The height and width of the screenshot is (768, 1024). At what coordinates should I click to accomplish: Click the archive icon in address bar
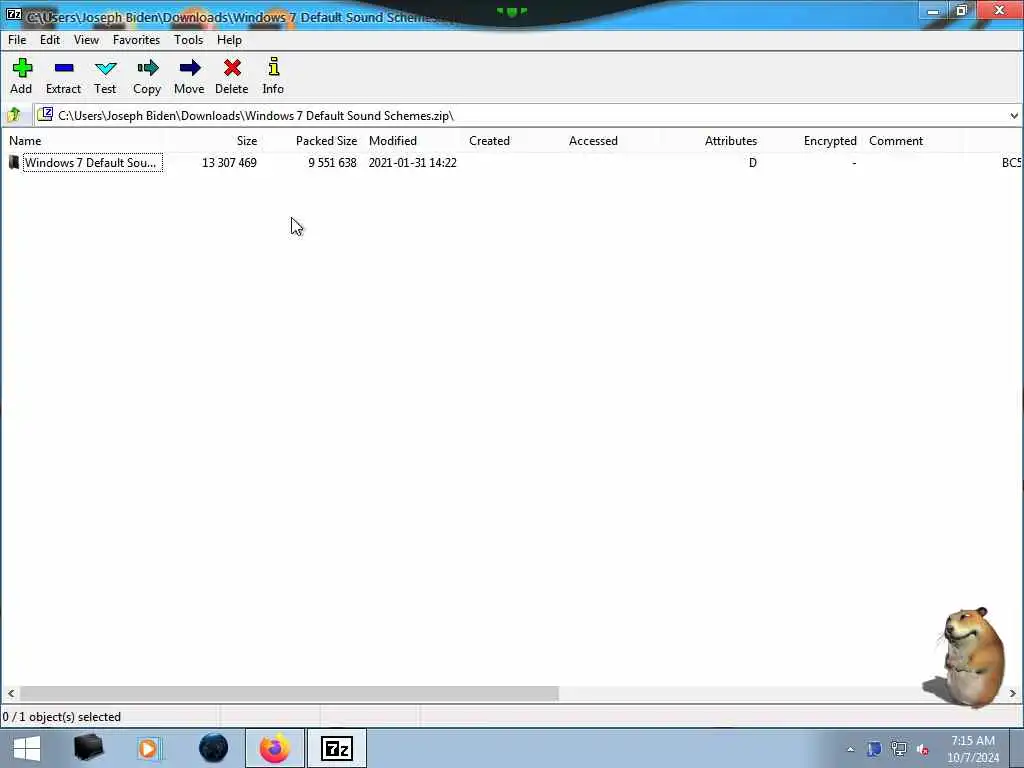coord(45,115)
